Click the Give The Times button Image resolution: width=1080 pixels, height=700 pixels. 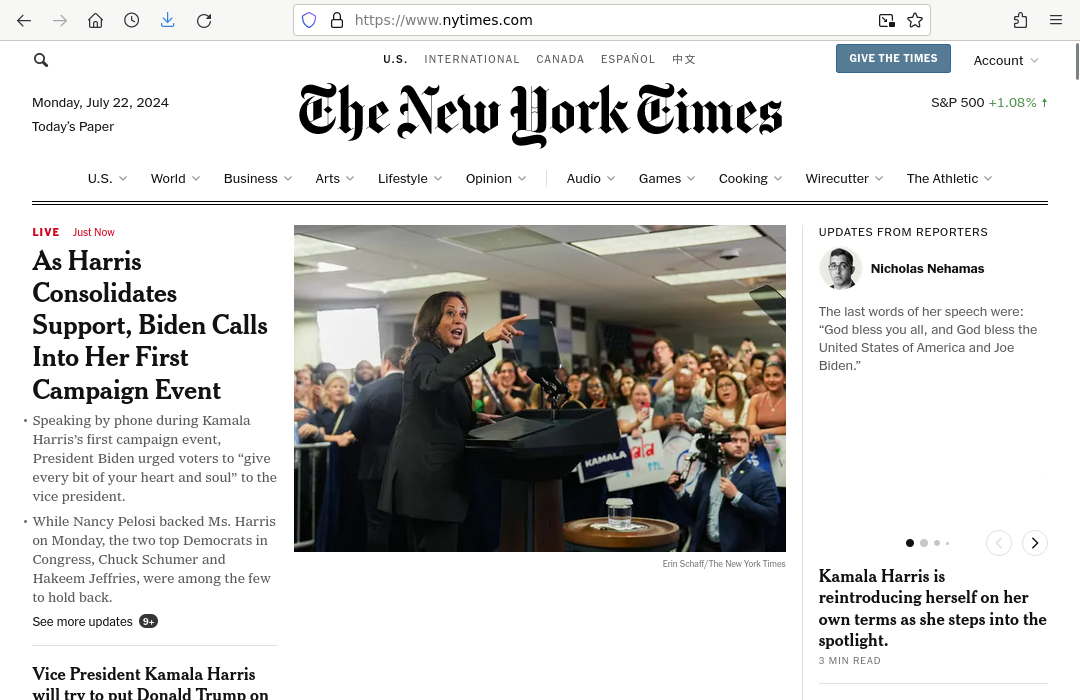click(x=893, y=59)
